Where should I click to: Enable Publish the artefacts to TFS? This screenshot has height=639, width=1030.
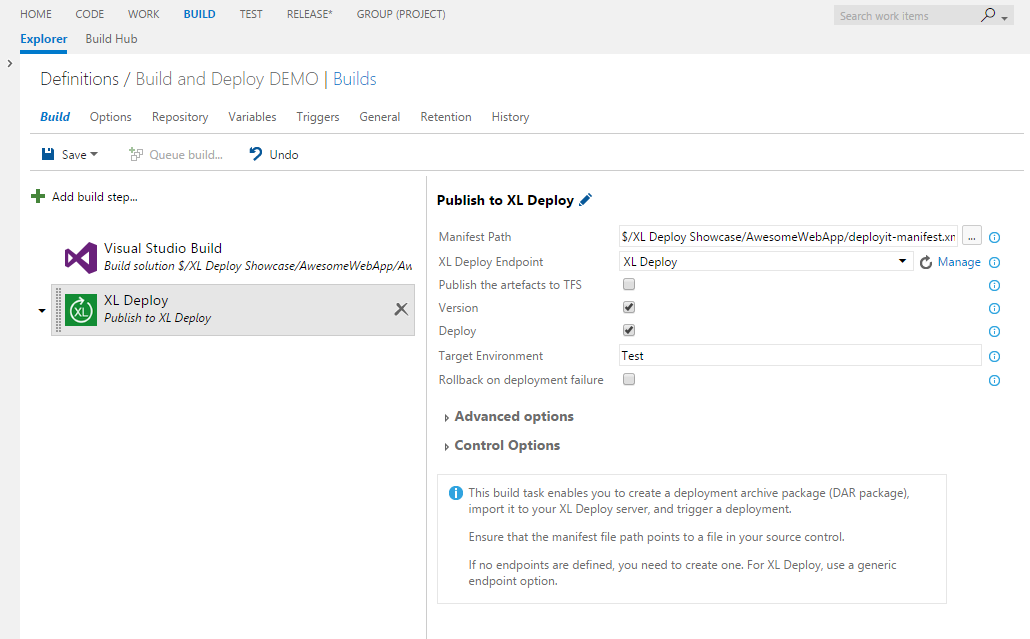click(x=629, y=285)
